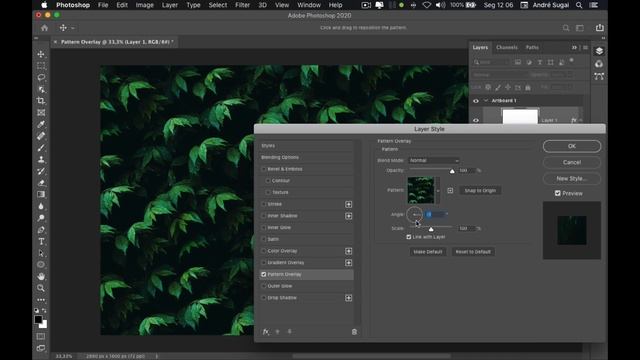Add another Stroke effect plus button
Viewport: 640px width, 360px height.
coord(348,204)
